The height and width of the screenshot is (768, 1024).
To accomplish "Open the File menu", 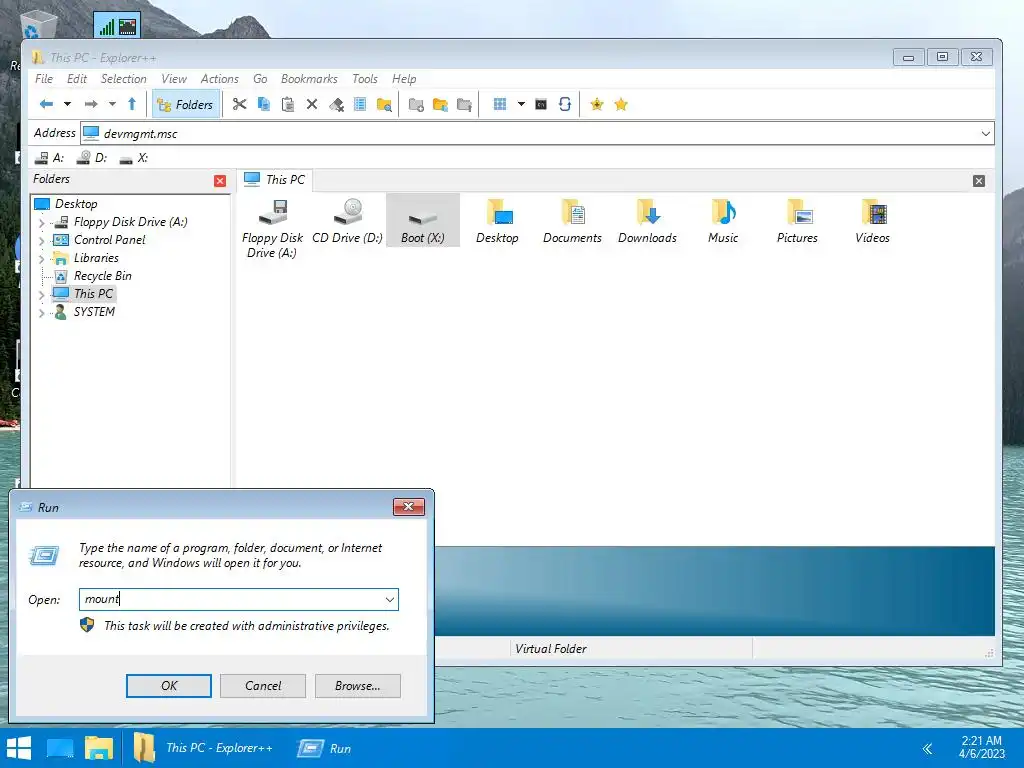I will click(44, 79).
